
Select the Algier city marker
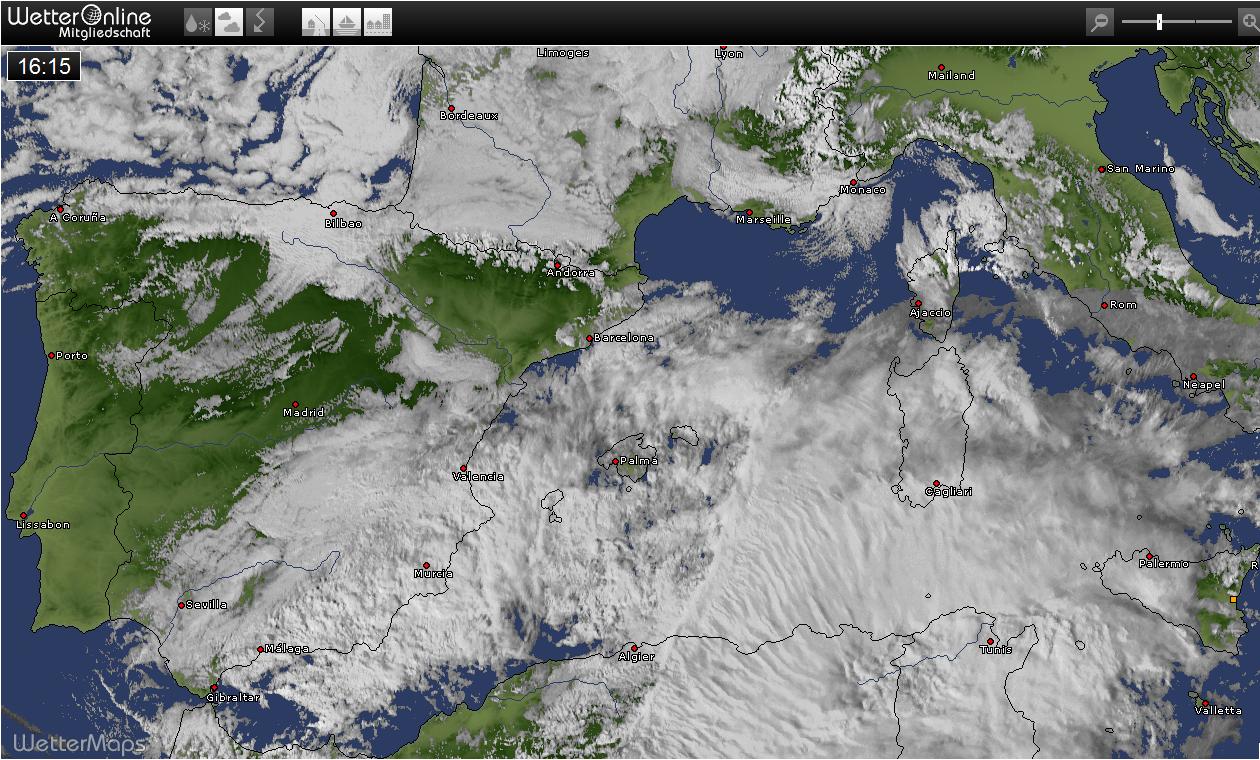coord(633,648)
